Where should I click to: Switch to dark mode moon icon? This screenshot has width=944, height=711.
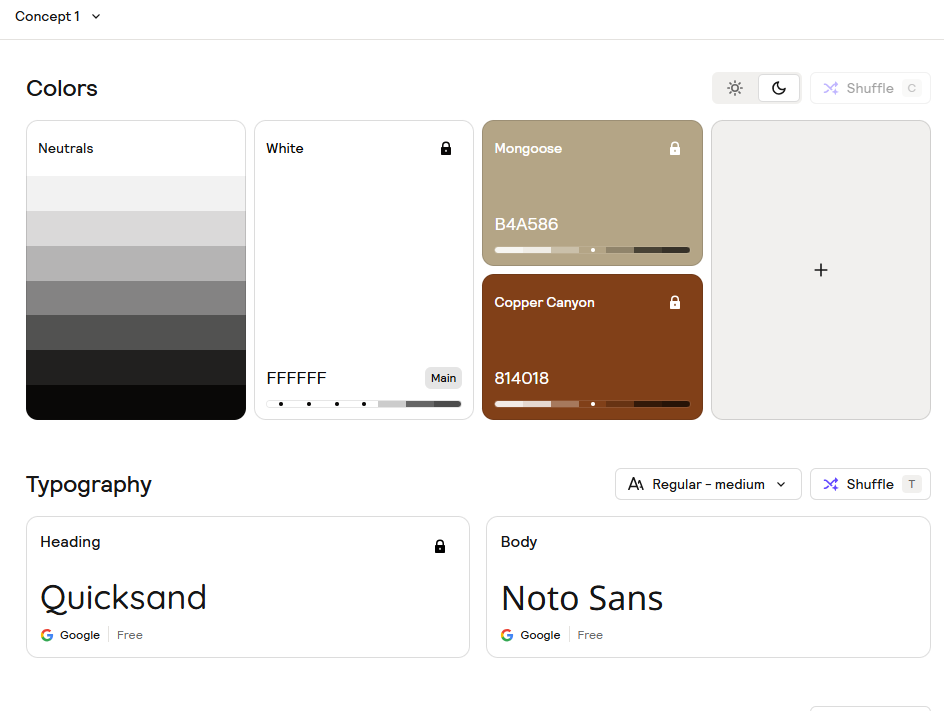(x=778, y=88)
